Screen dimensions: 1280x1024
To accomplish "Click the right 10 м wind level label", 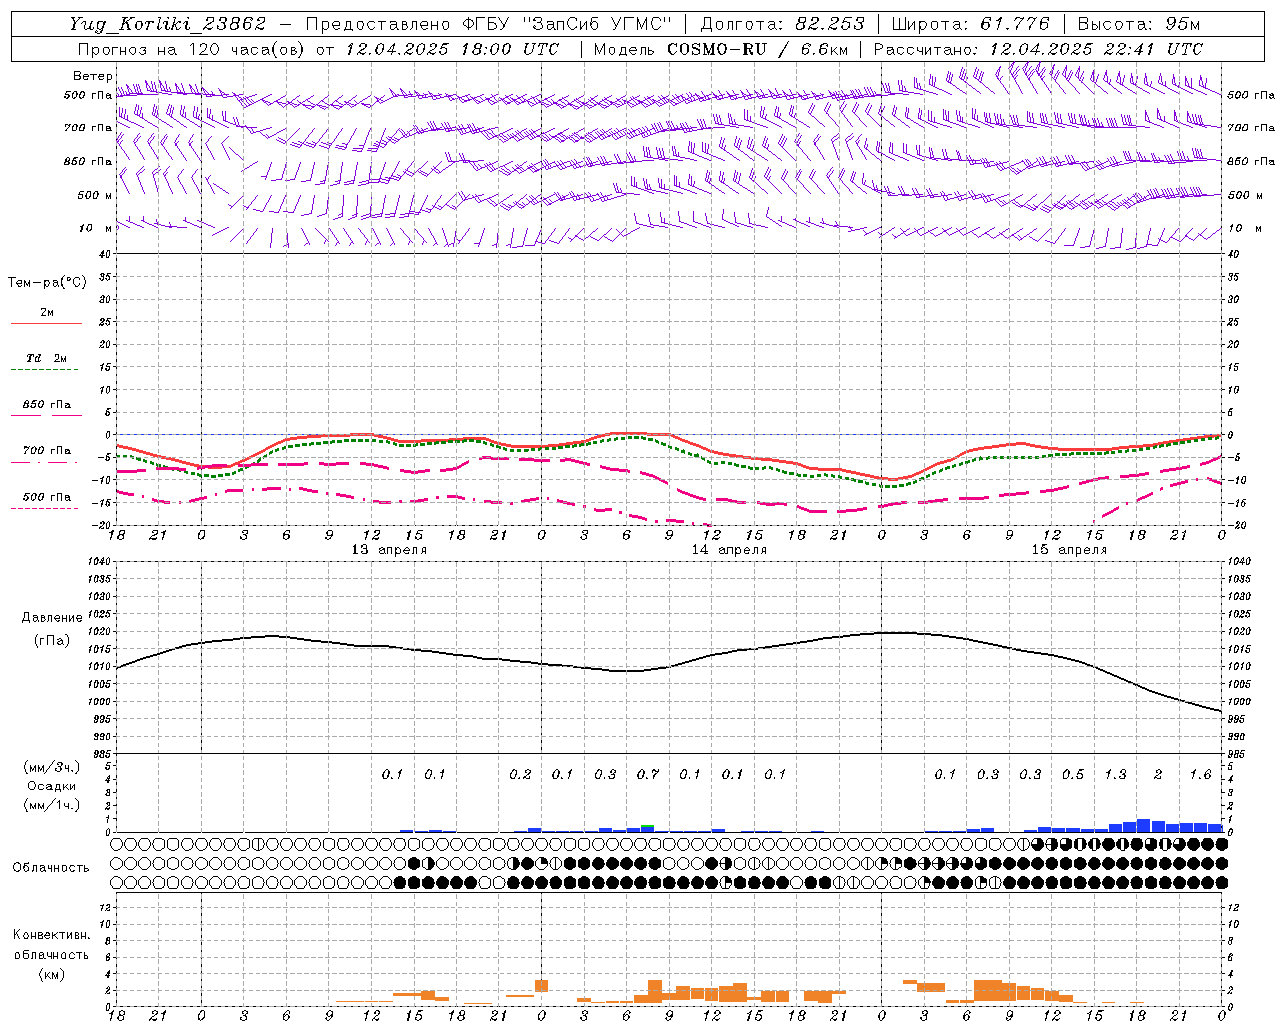I will click(x=1244, y=229).
